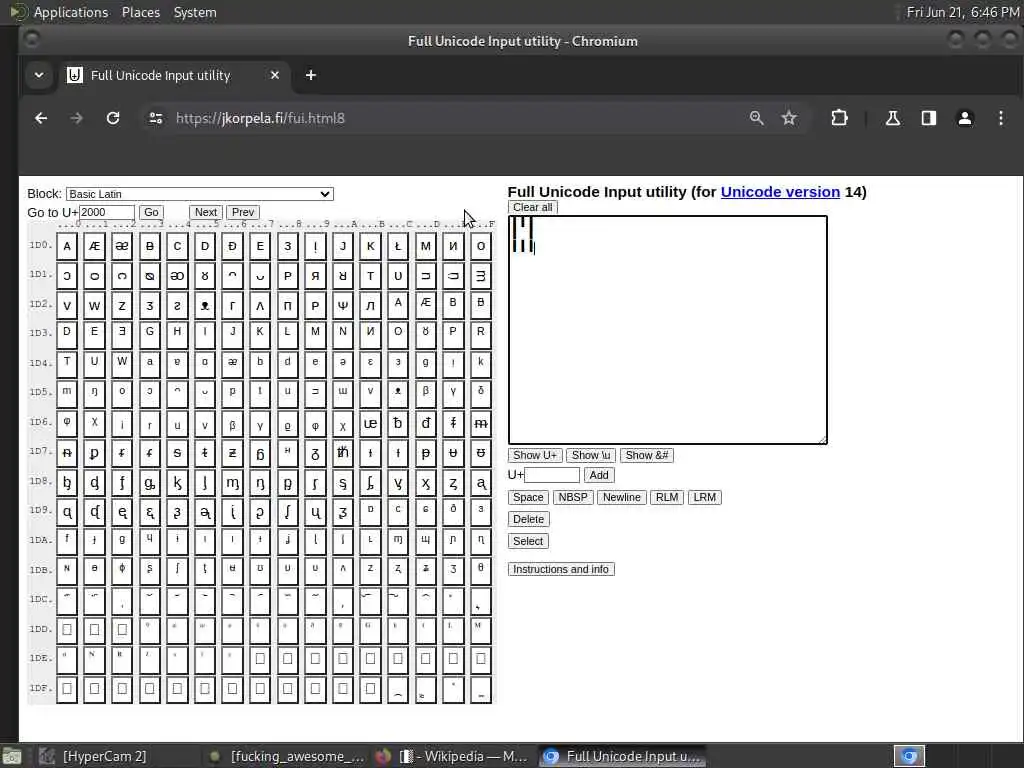Insert the first character in row 1D9
Viewport: 1024px width, 768px height.
(67, 512)
